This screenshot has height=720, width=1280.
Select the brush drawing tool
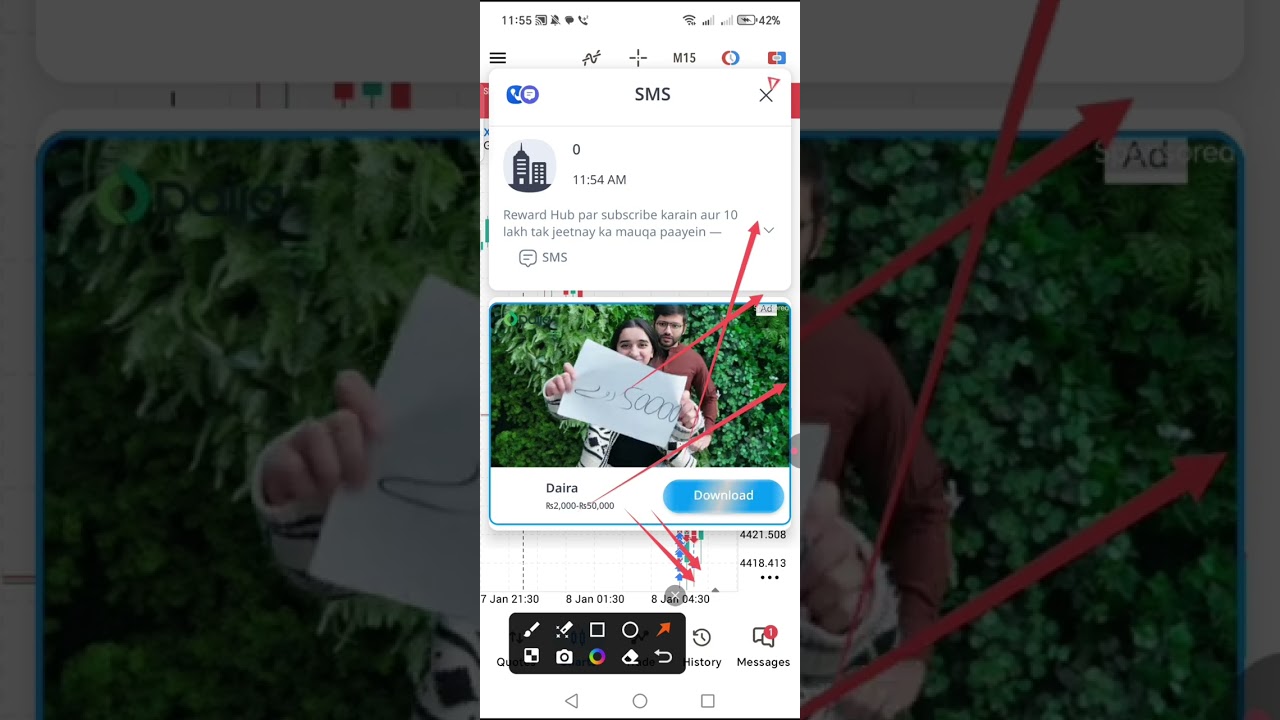point(531,630)
